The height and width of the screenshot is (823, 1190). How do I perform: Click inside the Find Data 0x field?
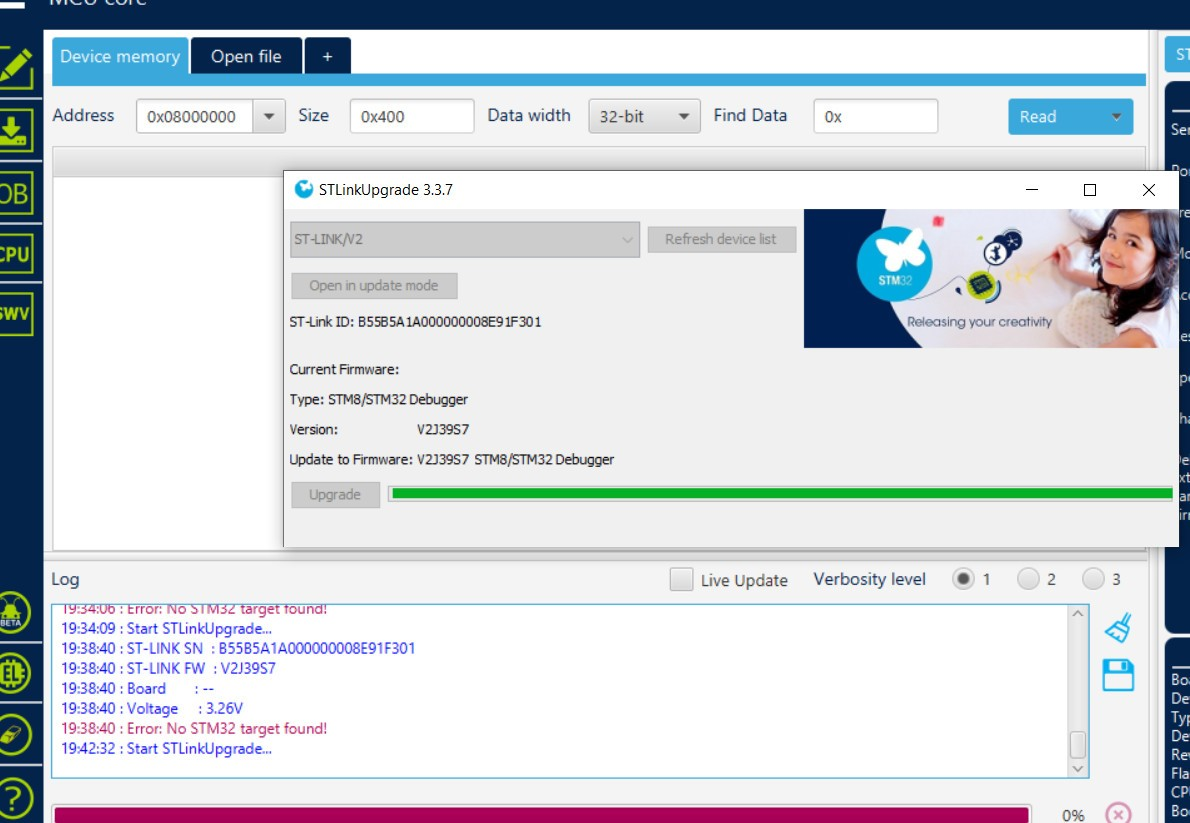876,116
